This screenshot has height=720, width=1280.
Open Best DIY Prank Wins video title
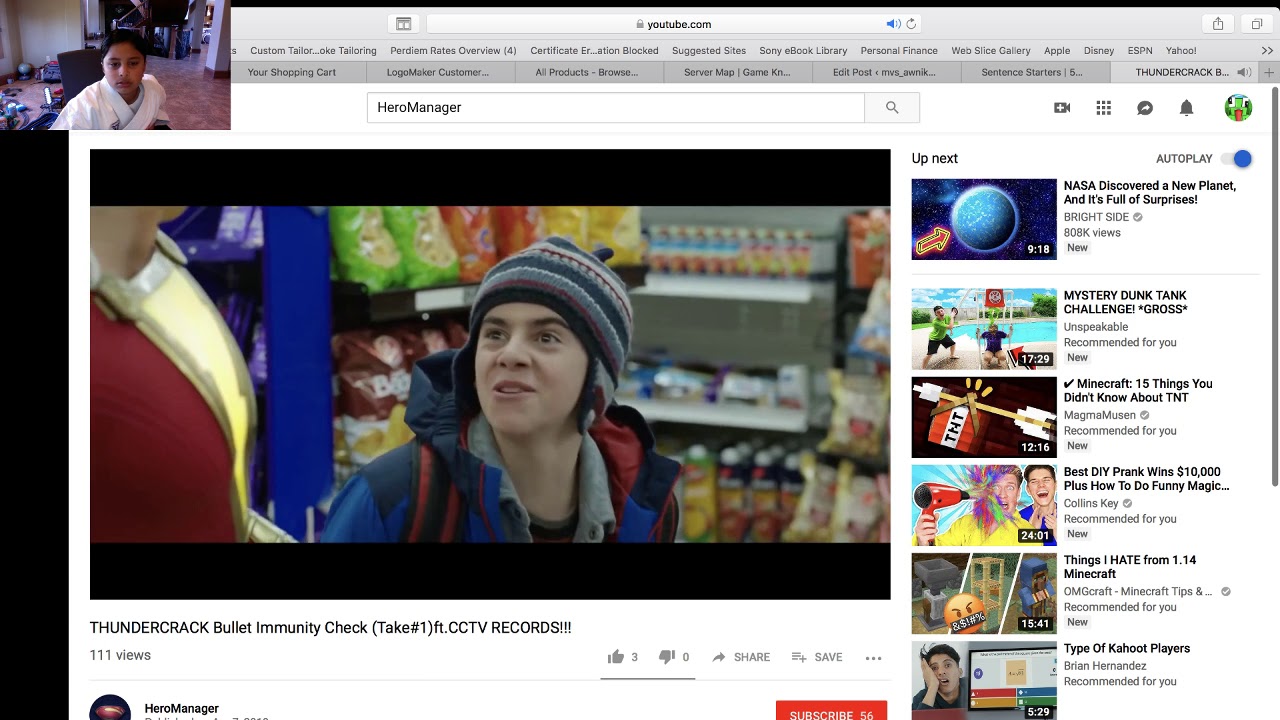pyautogui.click(x=1146, y=479)
